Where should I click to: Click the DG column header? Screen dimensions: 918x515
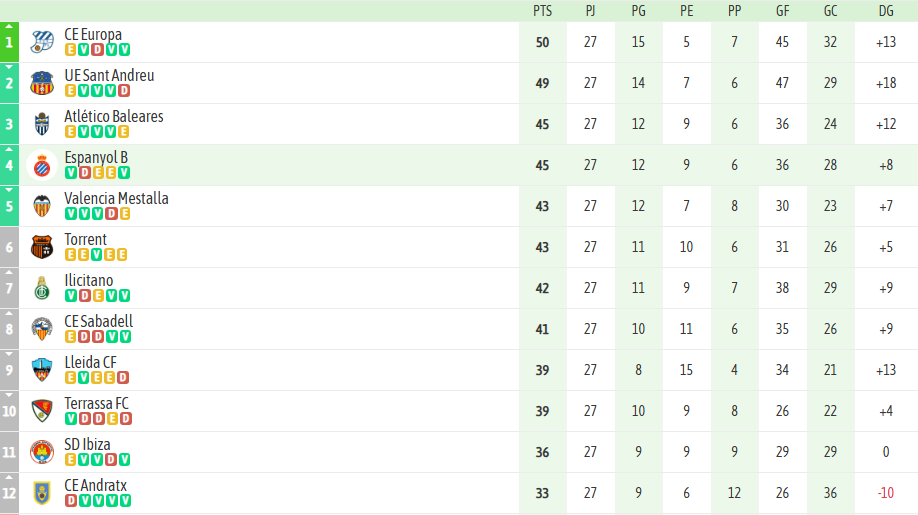(886, 11)
